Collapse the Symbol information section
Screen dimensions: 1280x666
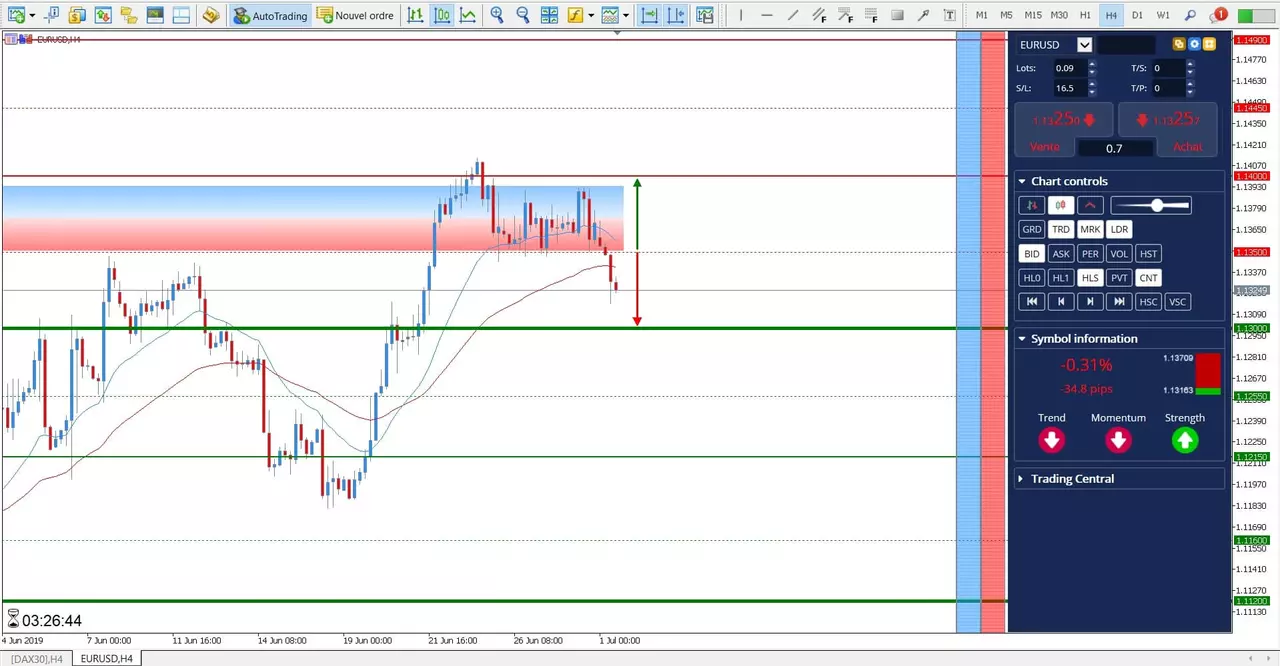click(1022, 339)
